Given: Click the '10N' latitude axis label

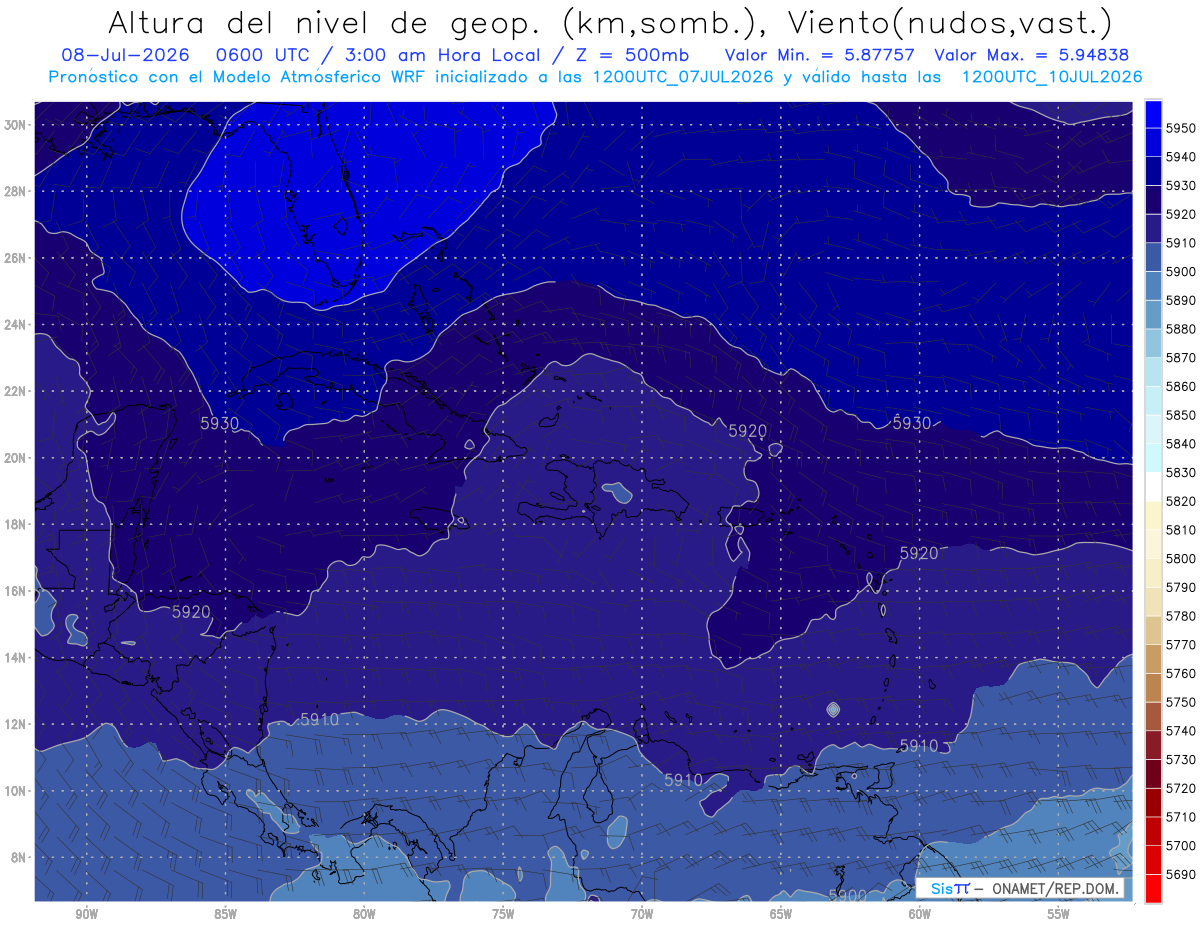Looking at the screenshot, I should tap(15, 791).
